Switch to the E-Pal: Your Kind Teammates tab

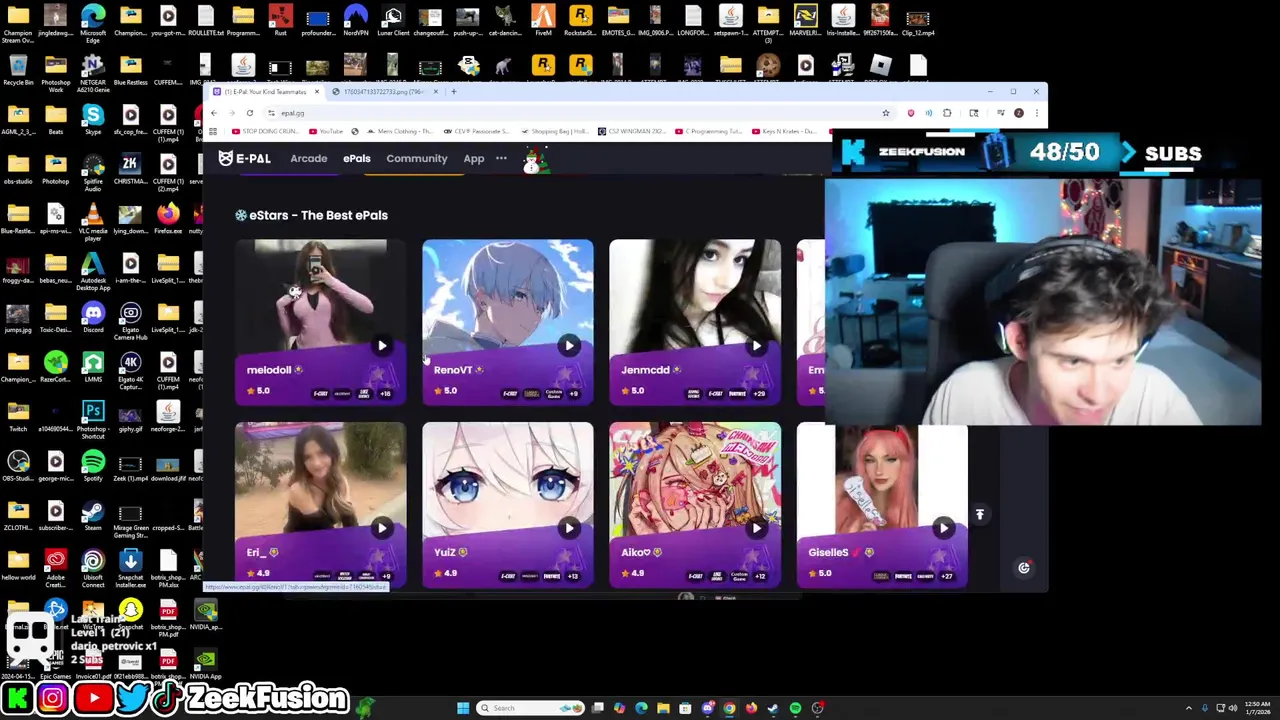coord(265,92)
